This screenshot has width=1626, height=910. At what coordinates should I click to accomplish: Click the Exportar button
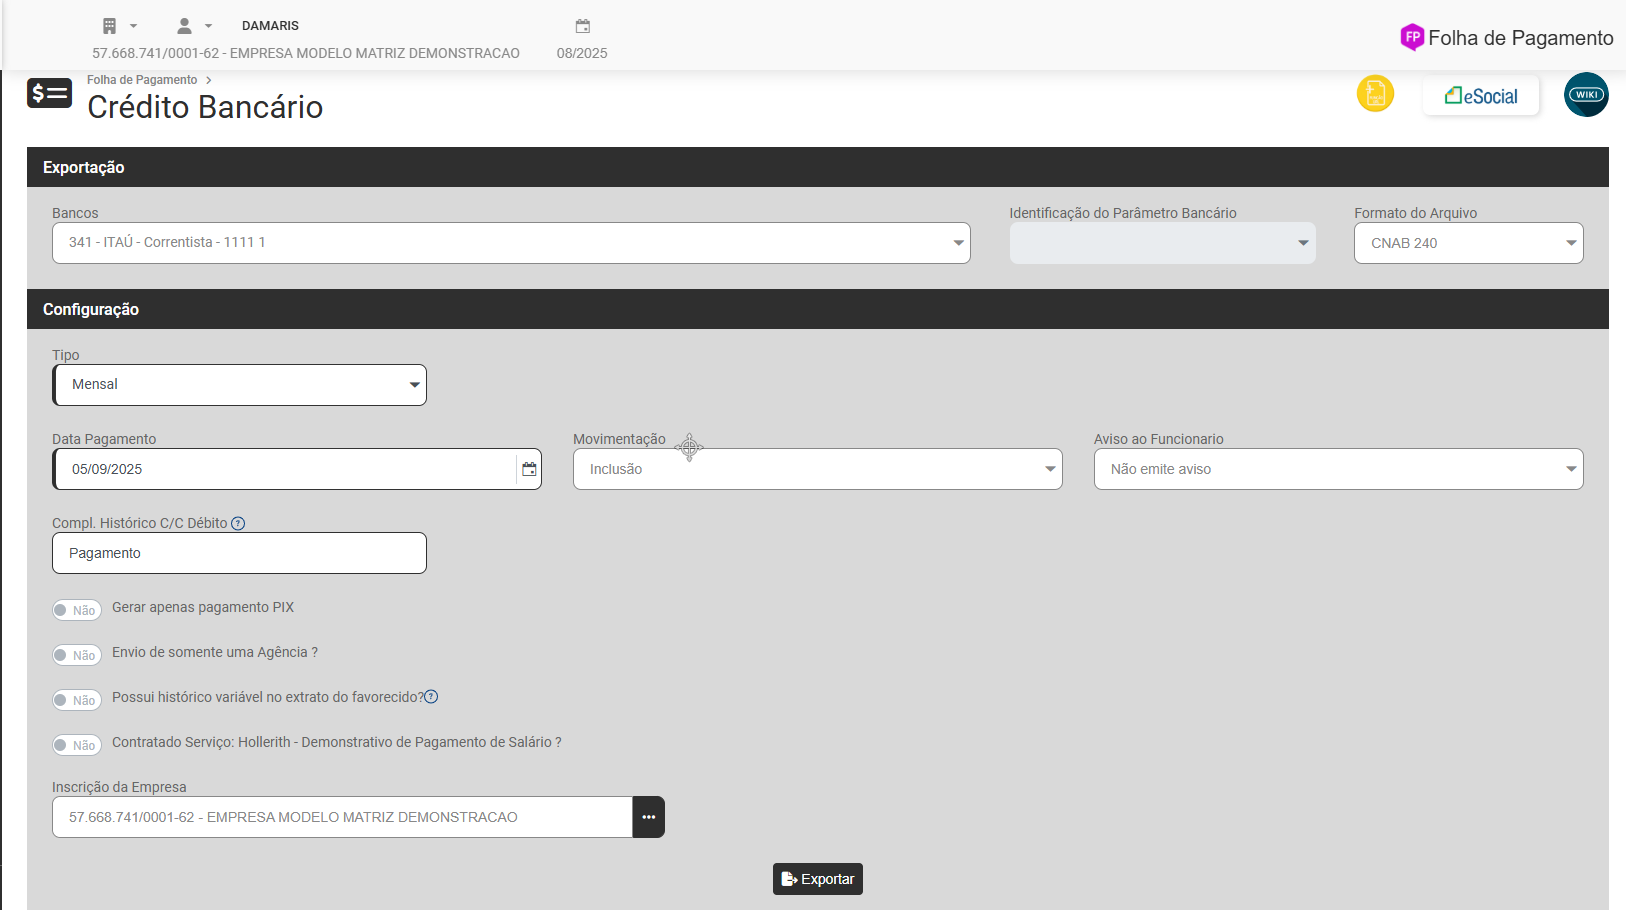click(x=818, y=879)
